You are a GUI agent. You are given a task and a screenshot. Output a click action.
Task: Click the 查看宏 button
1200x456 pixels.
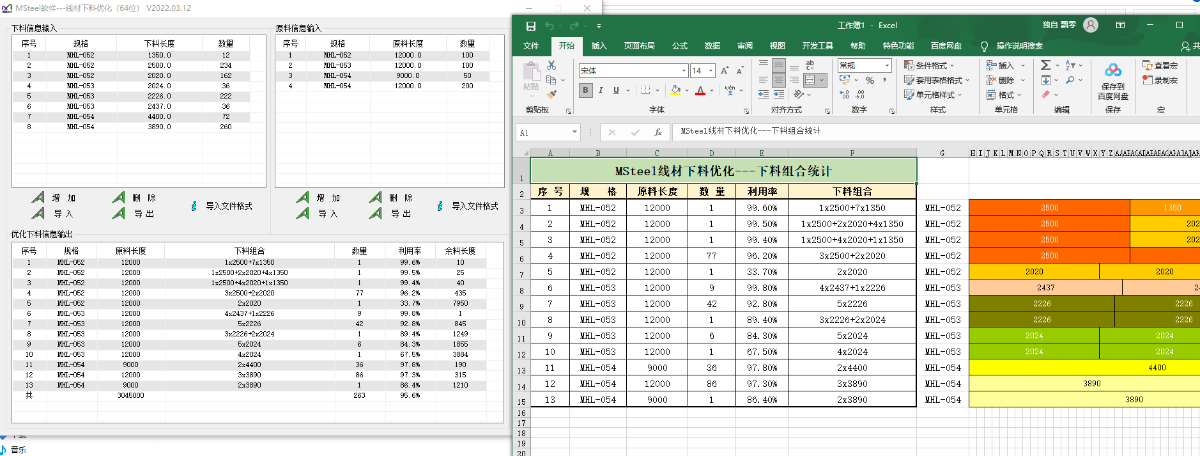[1160, 66]
